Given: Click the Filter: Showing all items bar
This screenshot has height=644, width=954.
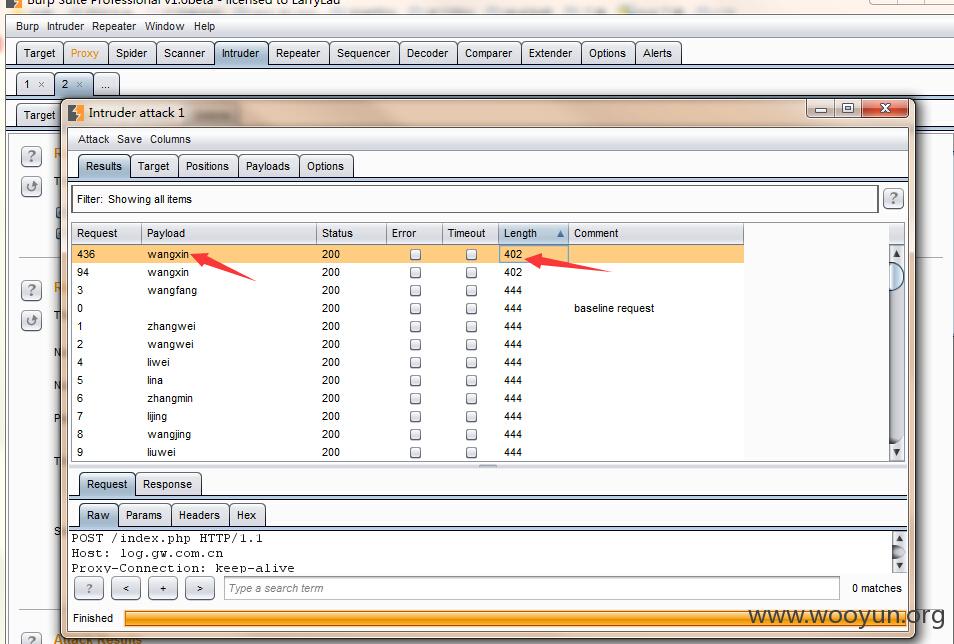Looking at the screenshot, I should (475, 199).
